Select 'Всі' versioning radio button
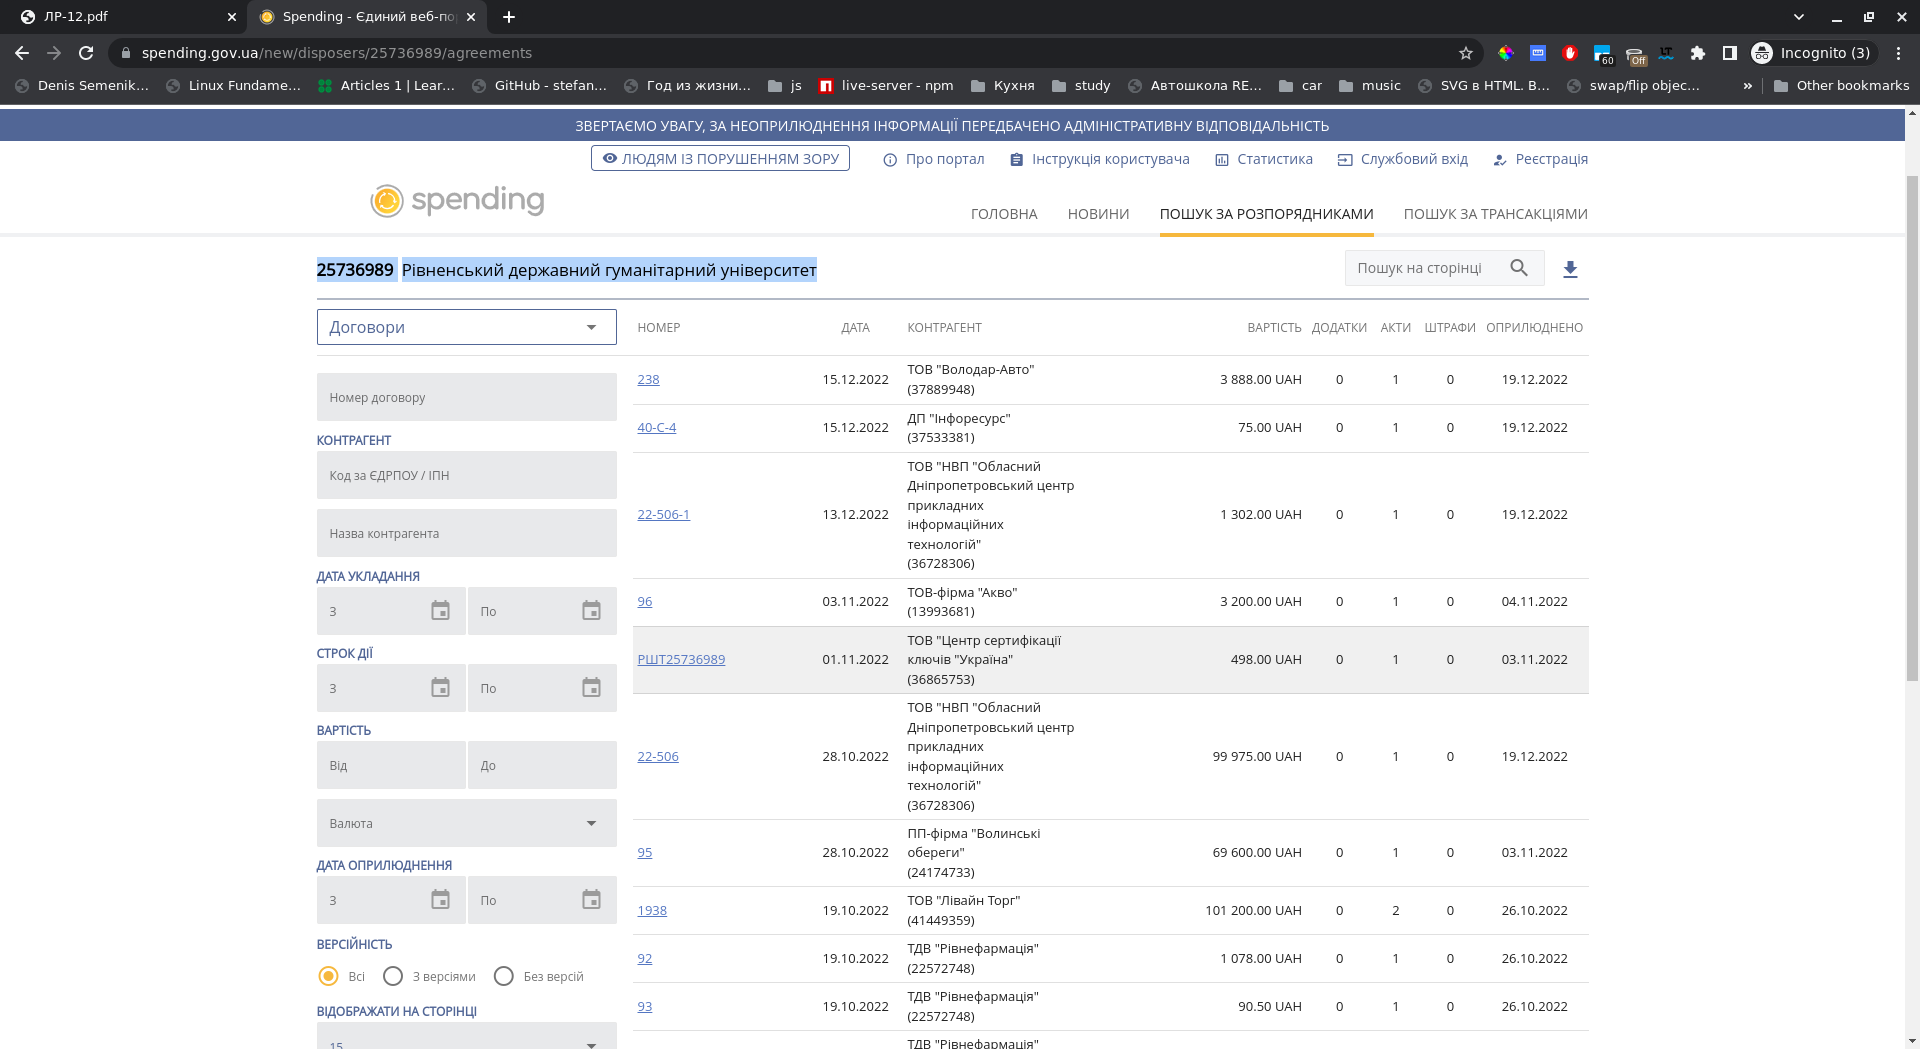 (328, 976)
